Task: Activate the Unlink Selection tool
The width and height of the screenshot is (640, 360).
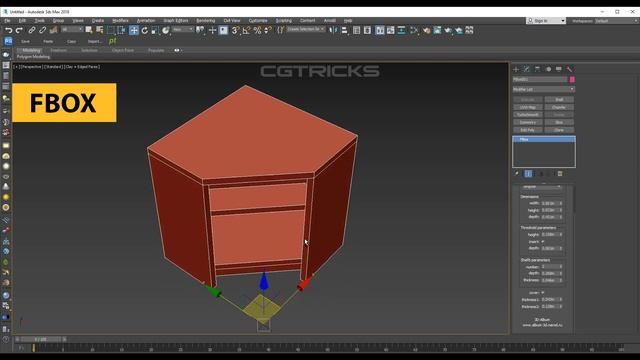Action: pos(42,30)
